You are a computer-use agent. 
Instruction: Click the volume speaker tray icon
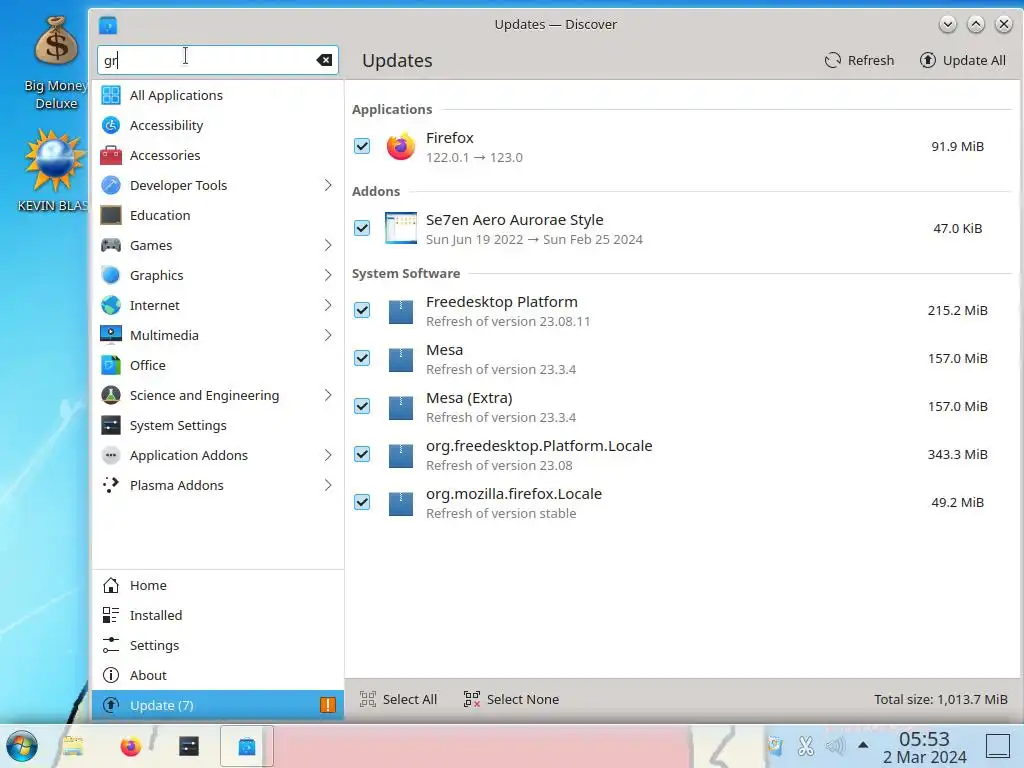[835, 746]
